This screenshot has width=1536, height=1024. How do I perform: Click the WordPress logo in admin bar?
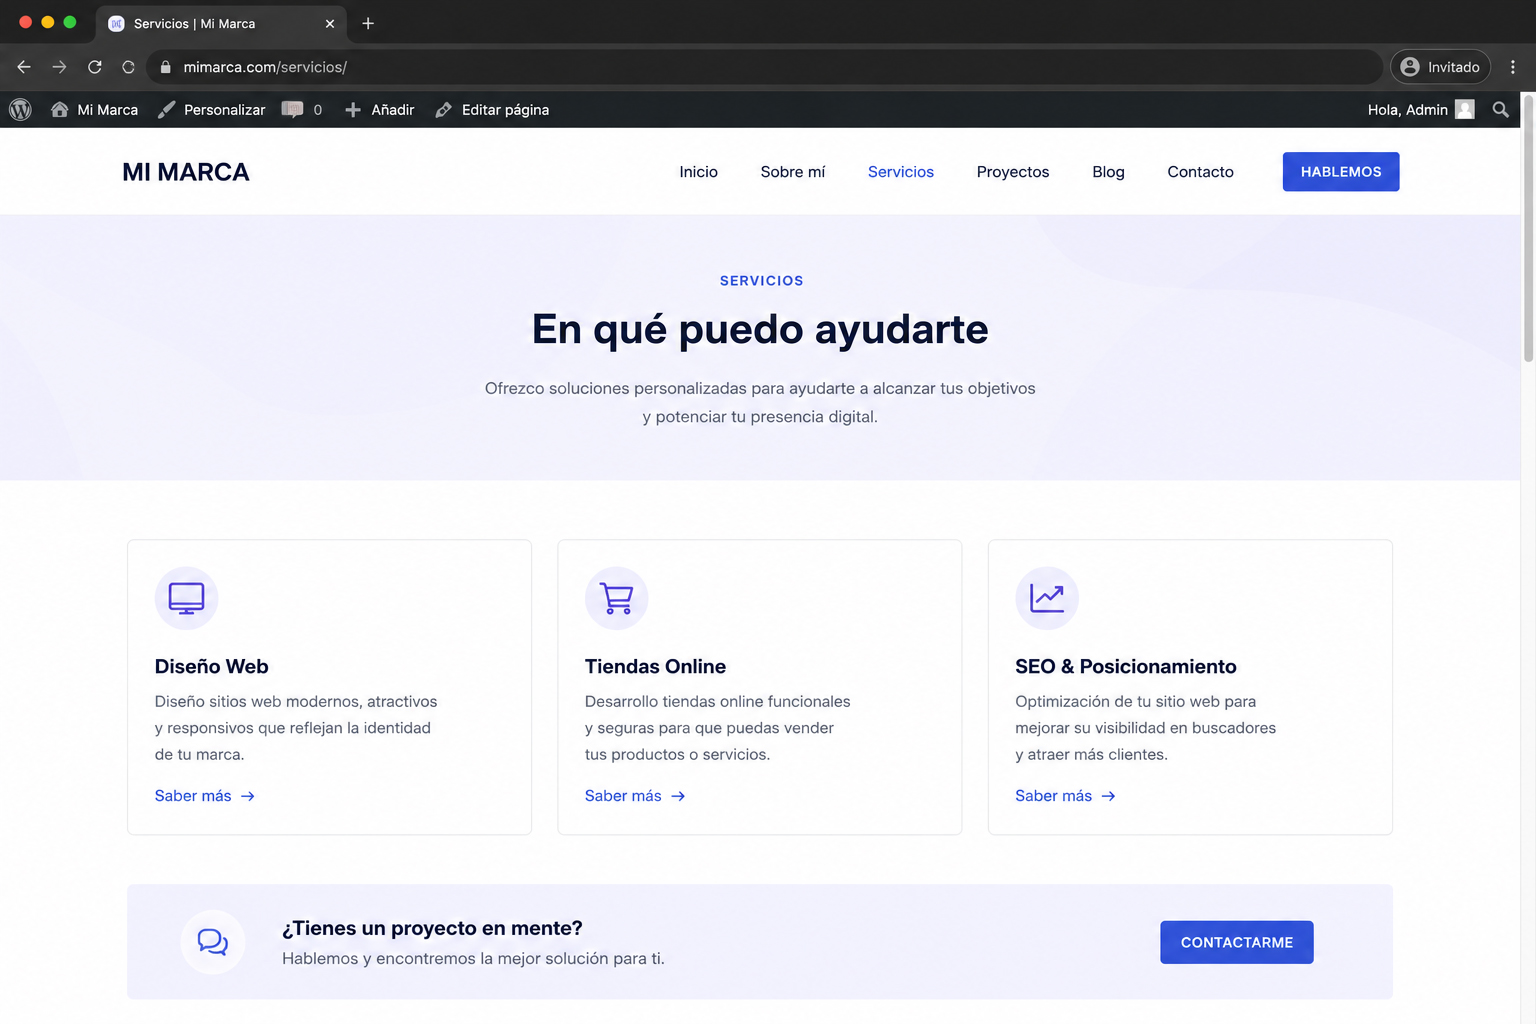20,110
